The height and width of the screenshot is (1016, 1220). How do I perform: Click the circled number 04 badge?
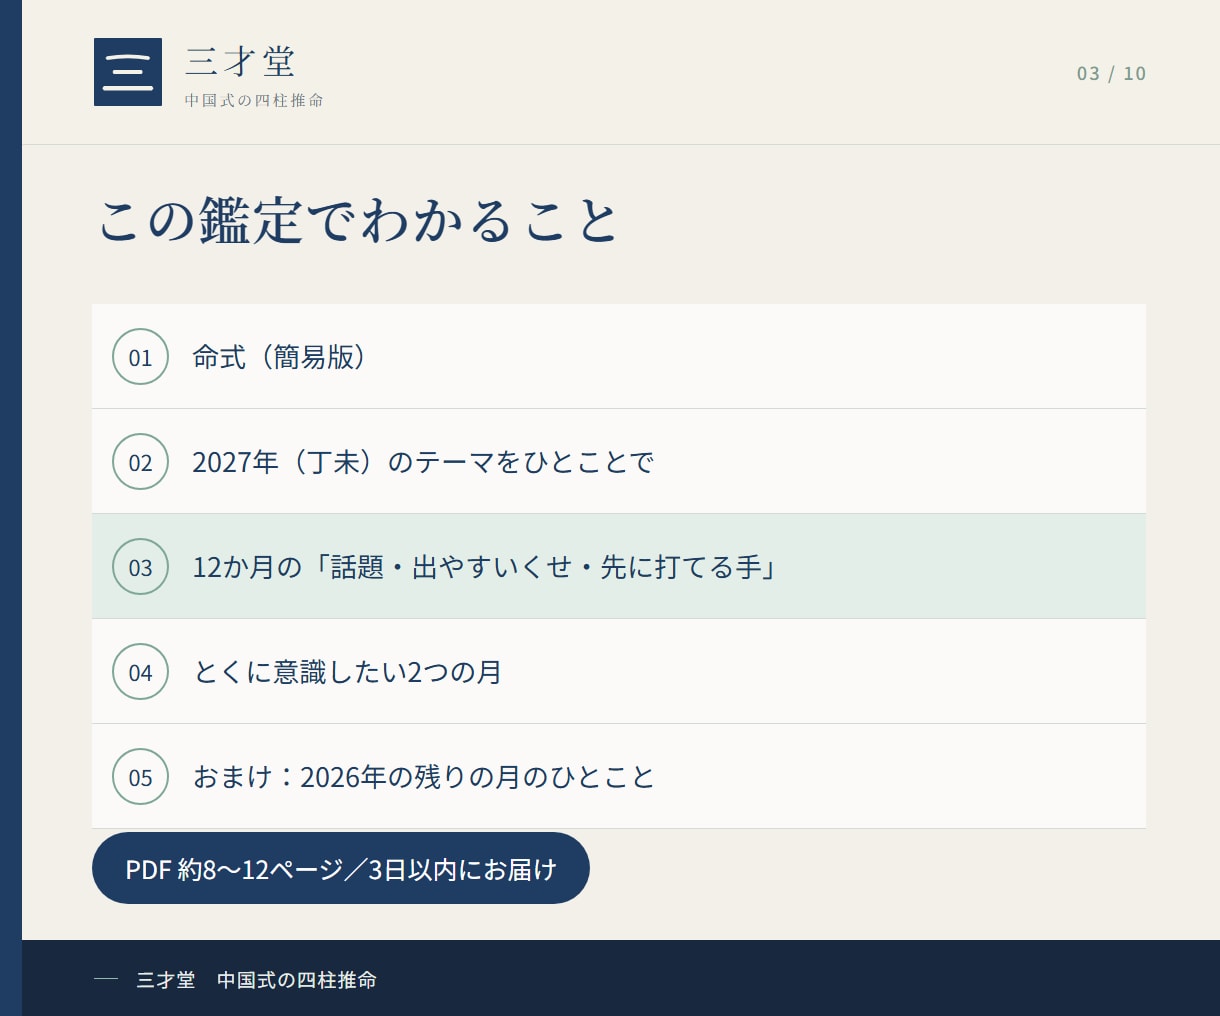coord(140,672)
